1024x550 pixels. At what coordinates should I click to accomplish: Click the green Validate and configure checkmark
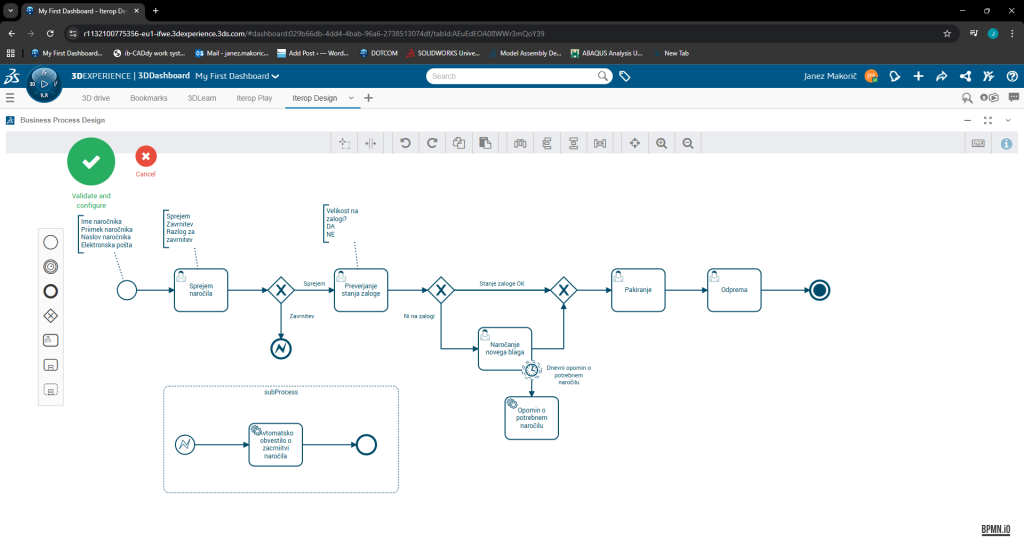click(x=91, y=161)
